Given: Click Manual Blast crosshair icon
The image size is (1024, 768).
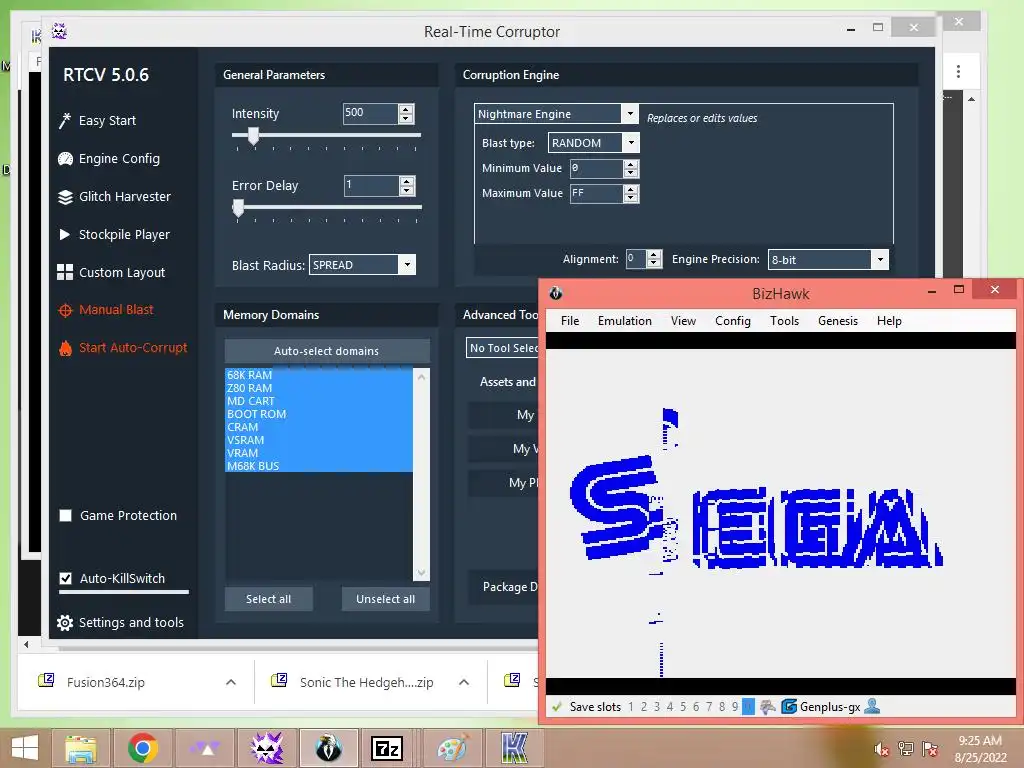Looking at the screenshot, I should pyautogui.click(x=65, y=310).
